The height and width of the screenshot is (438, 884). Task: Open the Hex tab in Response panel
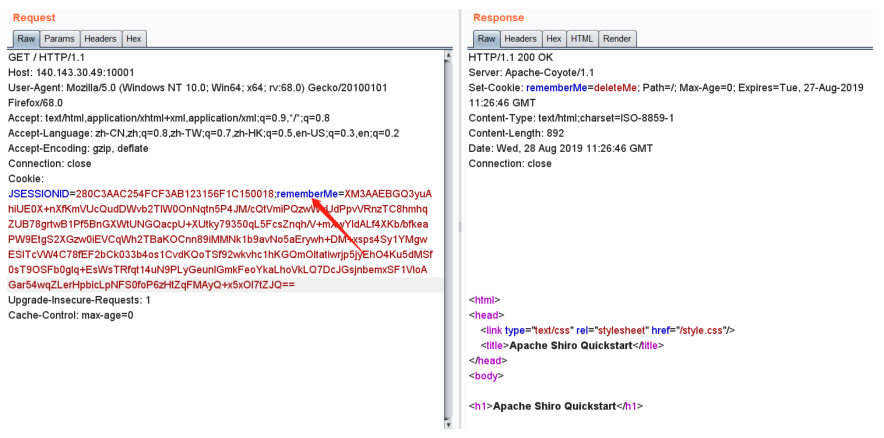554,39
